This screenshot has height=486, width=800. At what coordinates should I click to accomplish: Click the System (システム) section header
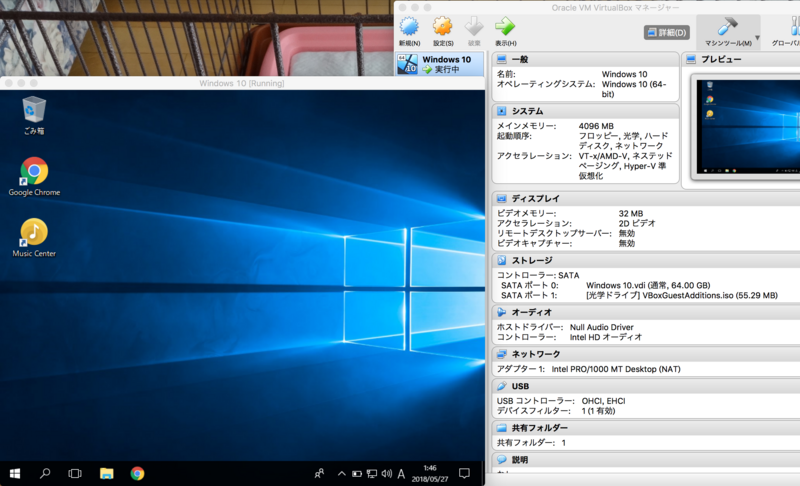[585, 111]
